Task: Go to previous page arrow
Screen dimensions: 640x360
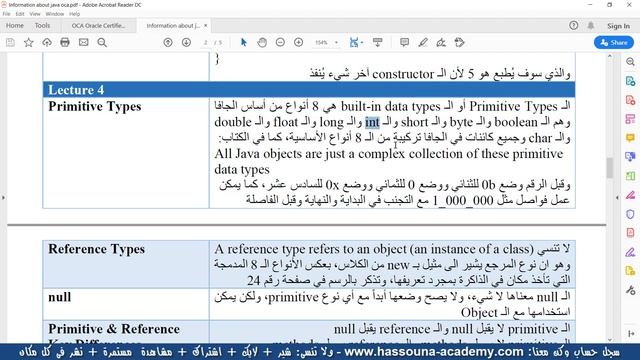Action: click(x=168, y=42)
